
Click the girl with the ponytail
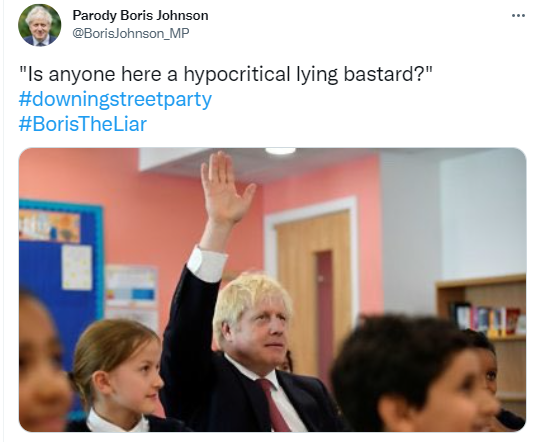click(118, 373)
